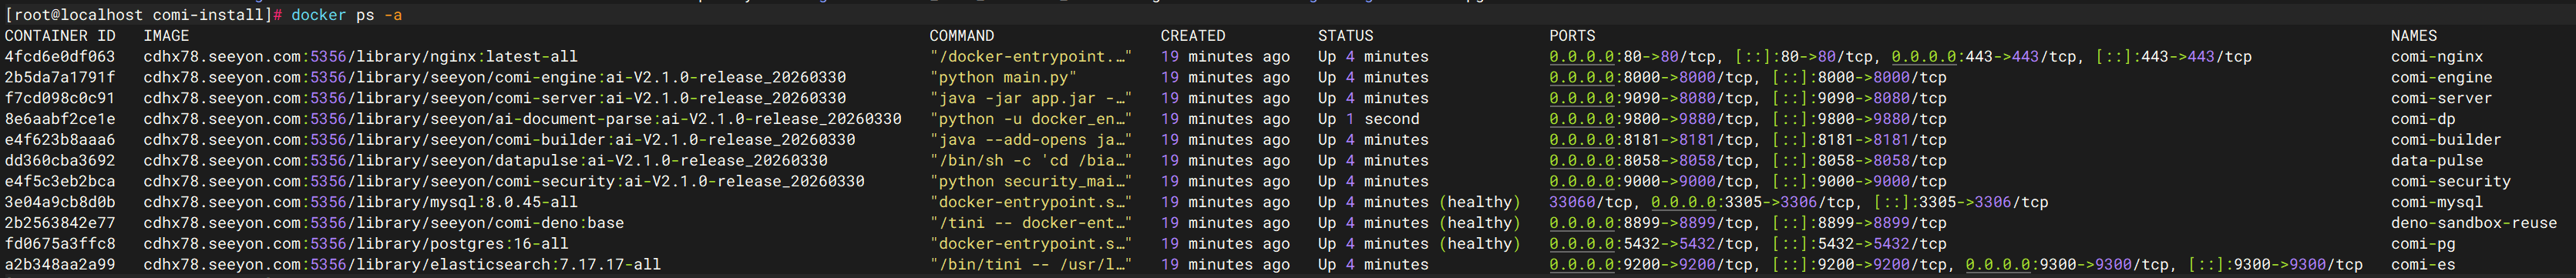The width and height of the screenshot is (2576, 278).
Task: Click the container name comi-builder
Action: 2446,140
